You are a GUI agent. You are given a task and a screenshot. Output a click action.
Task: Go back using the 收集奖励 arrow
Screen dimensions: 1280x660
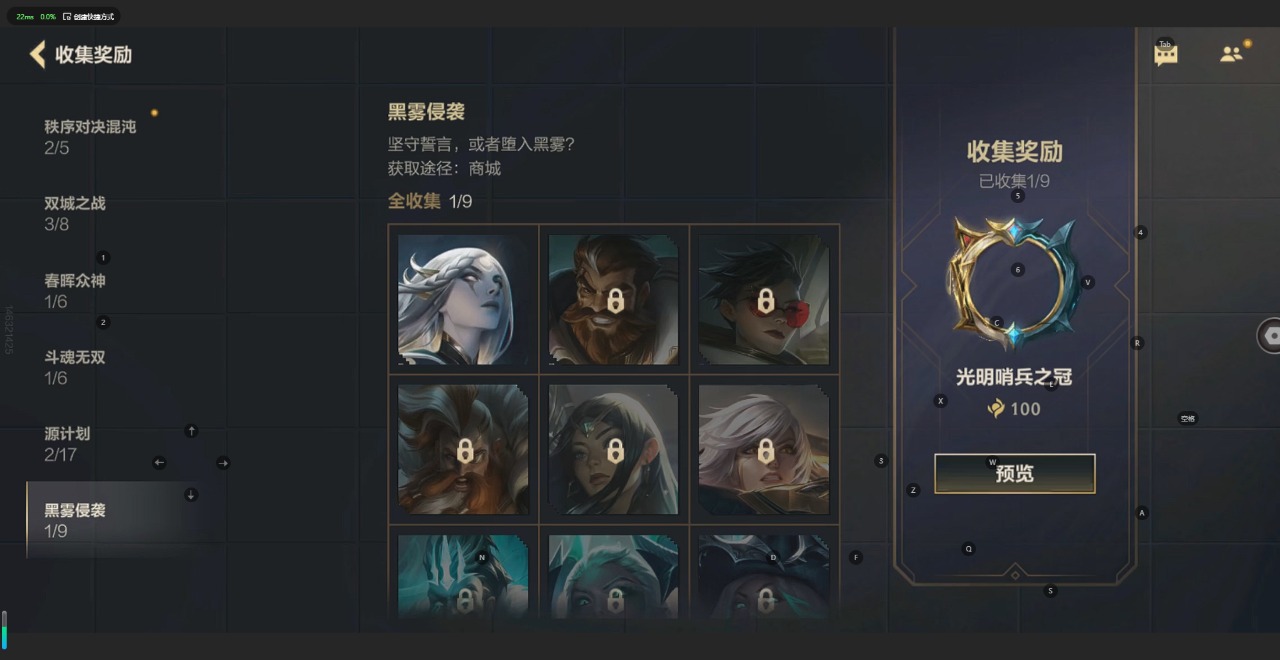38,54
